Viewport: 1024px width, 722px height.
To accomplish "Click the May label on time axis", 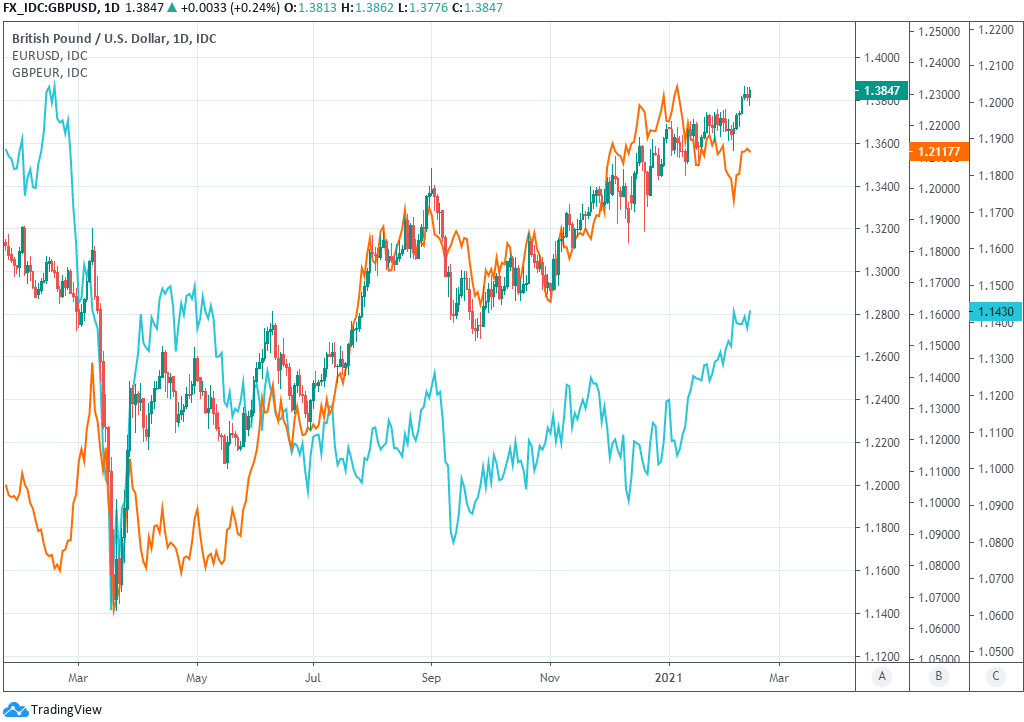I will point(197,677).
